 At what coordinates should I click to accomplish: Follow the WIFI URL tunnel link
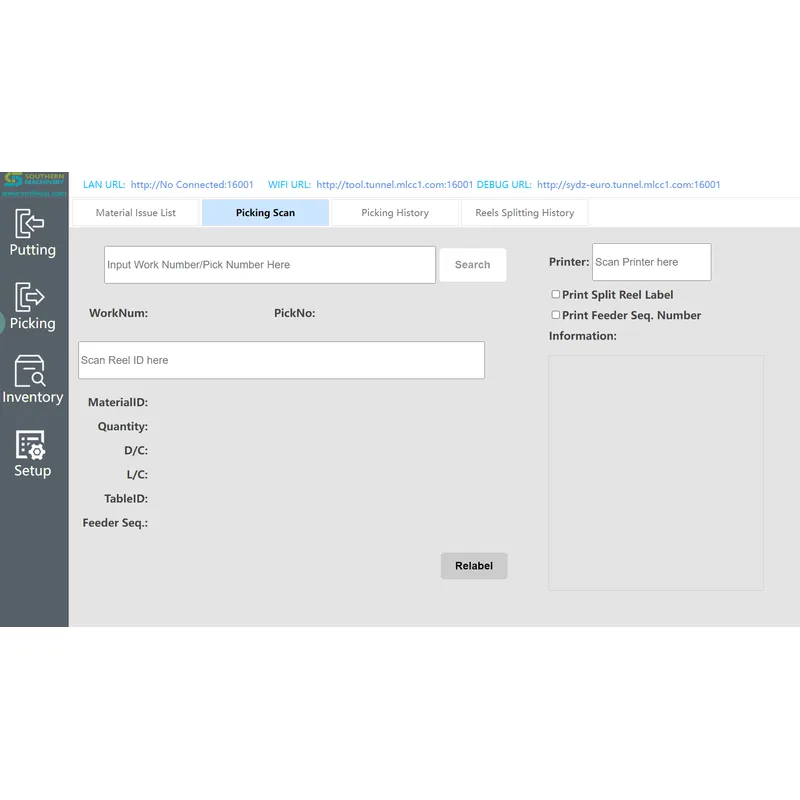[394, 184]
